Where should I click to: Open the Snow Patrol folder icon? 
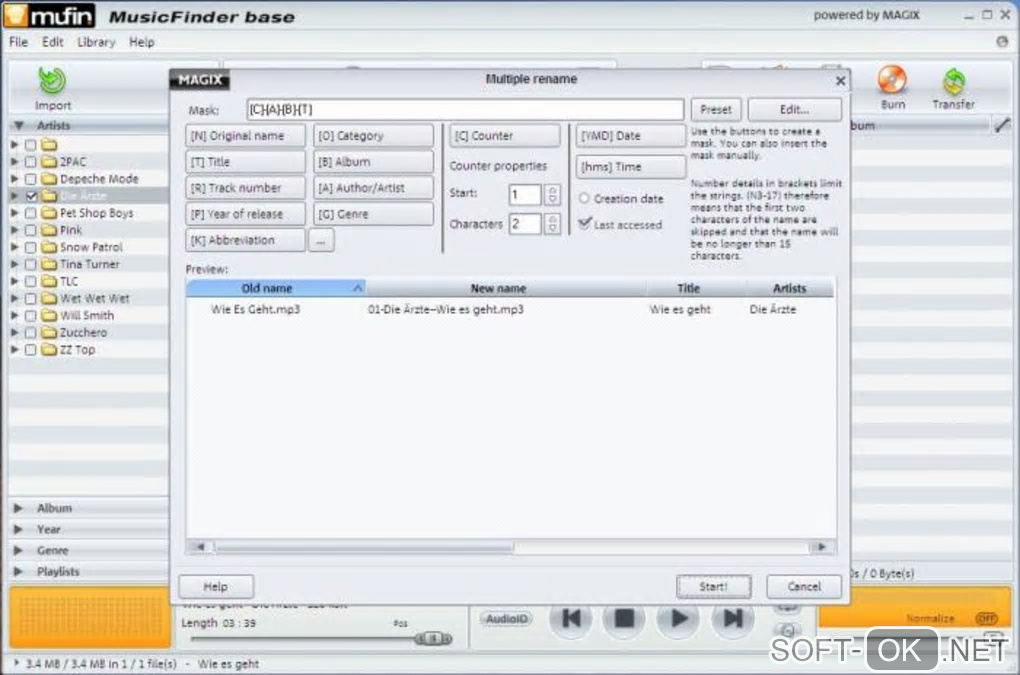[49, 247]
